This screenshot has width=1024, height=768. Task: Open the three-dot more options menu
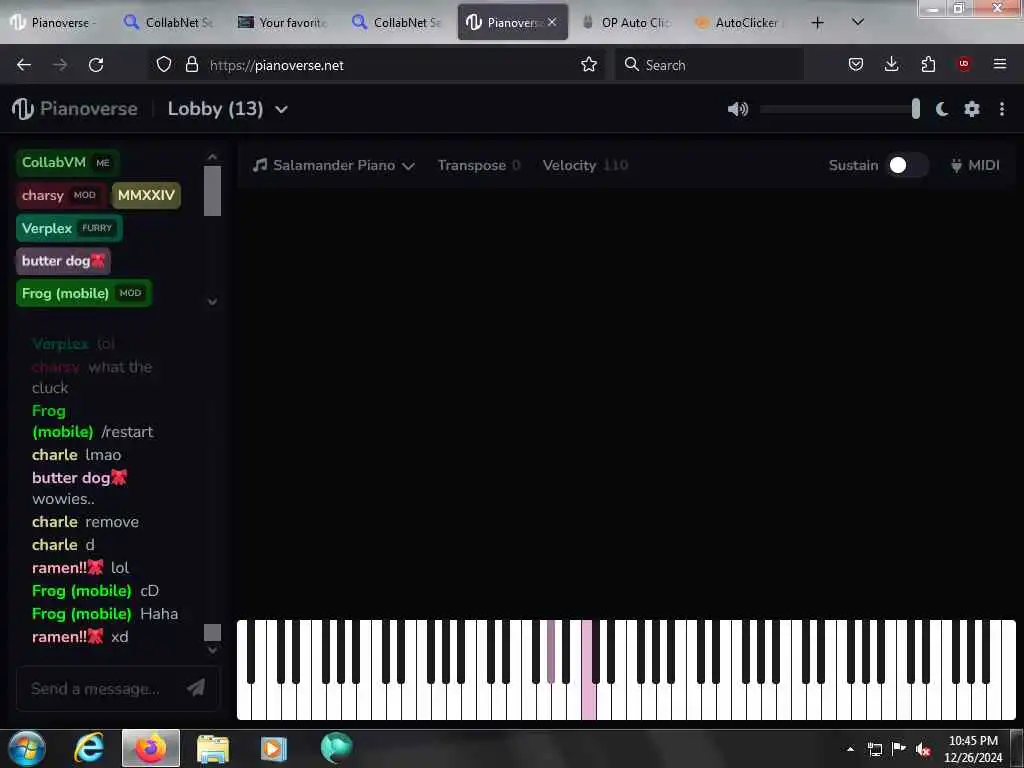click(1002, 109)
